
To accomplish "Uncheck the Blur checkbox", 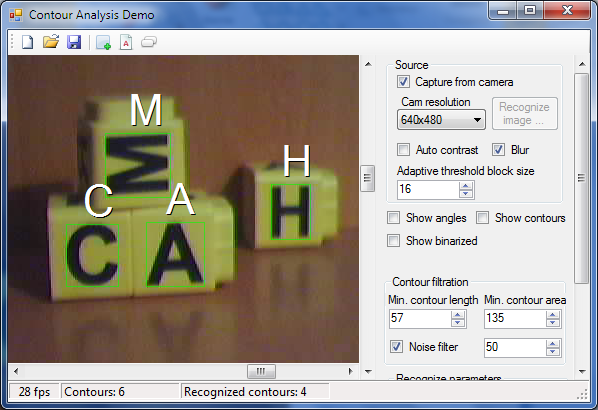I will pos(498,150).
